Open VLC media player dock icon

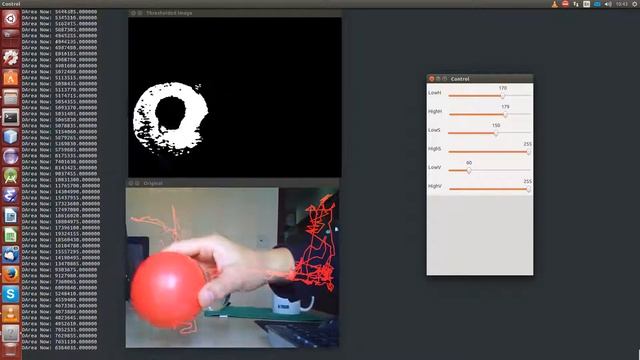(x=11, y=314)
